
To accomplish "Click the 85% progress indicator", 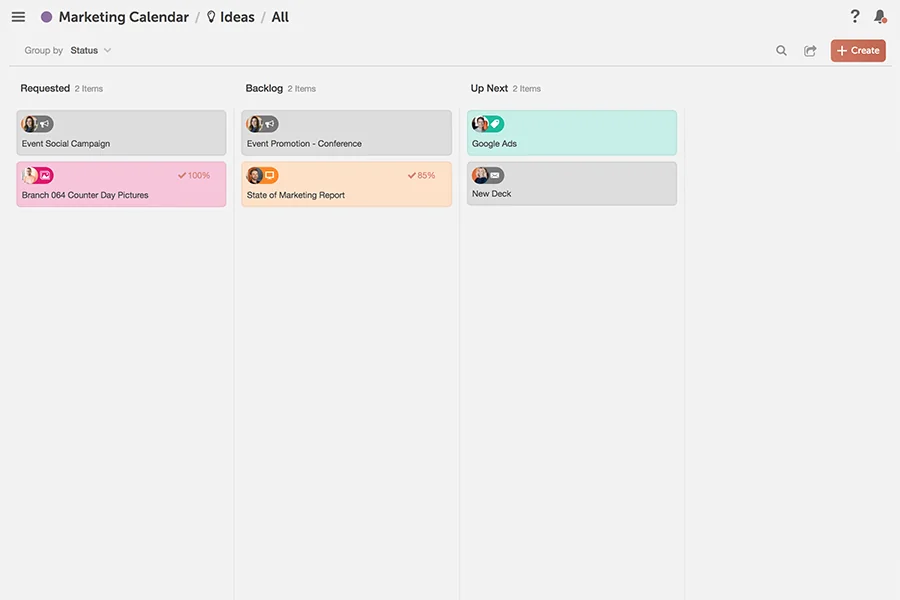I will [x=425, y=174].
